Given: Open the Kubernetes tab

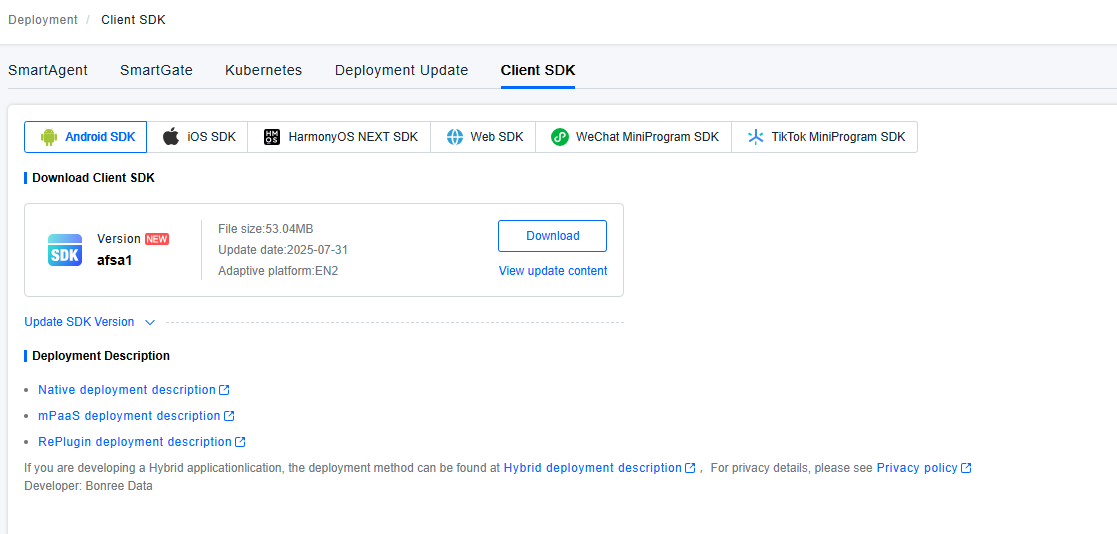Looking at the screenshot, I should (263, 70).
